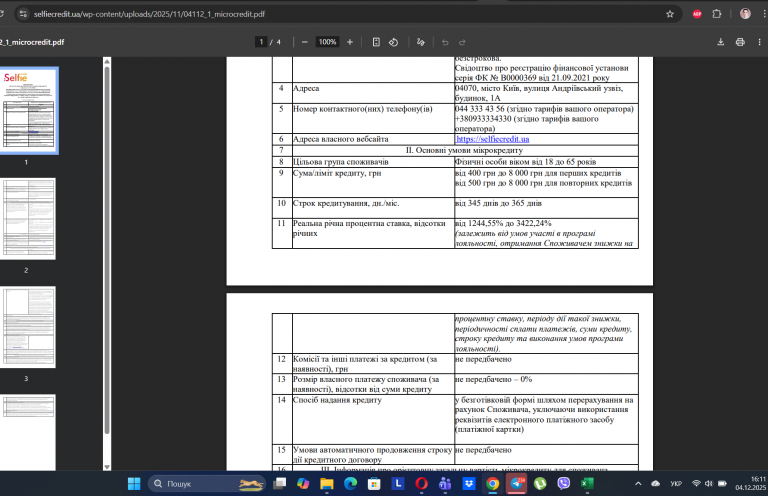The height and width of the screenshot is (496, 768).
Task: Open the https://selfiecredit.ua link
Action: tap(492, 139)
